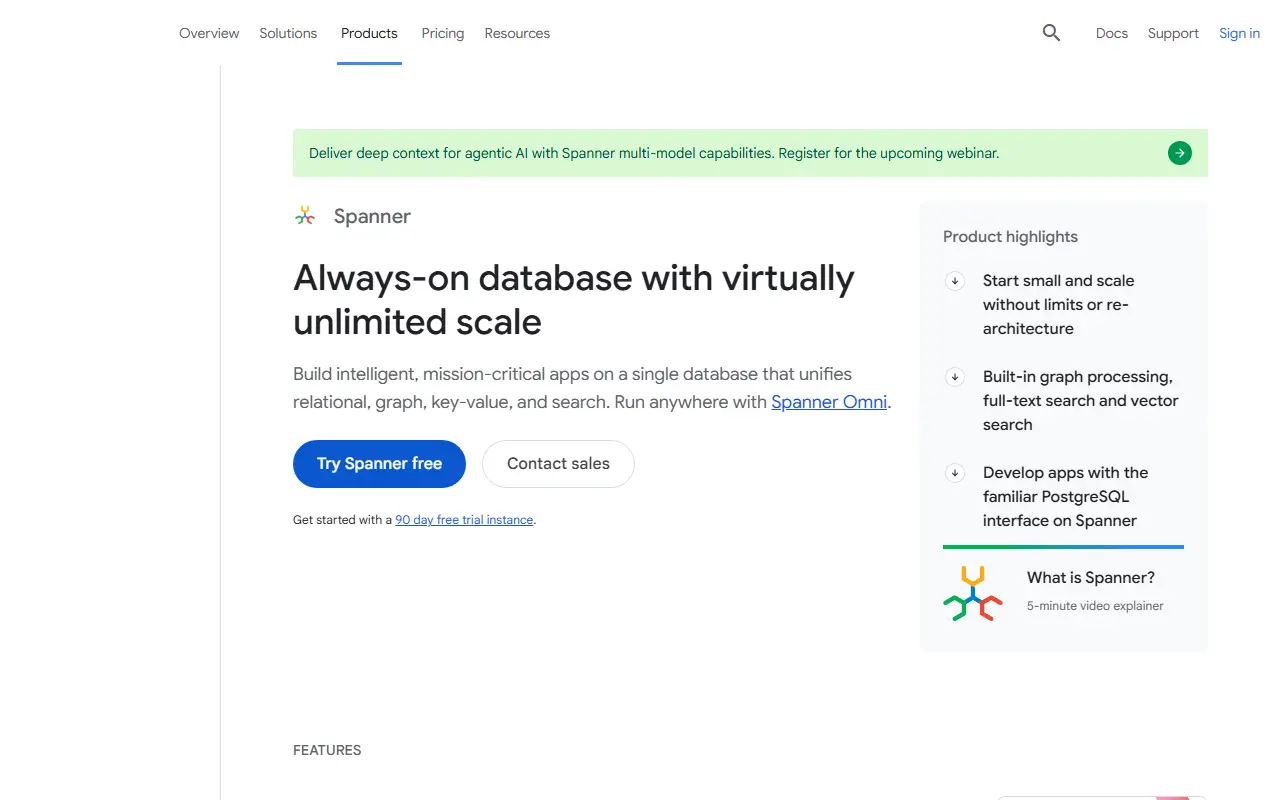Screen dimensions: 1280x800
Task: Click the small Spanner logo beside the title
Action: (305, 216)
